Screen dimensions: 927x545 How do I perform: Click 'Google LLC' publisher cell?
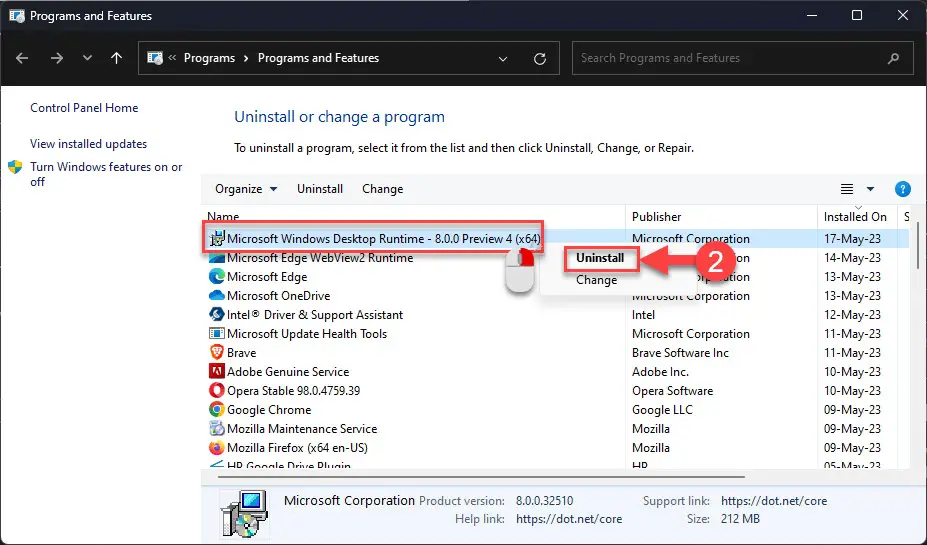click(x=662, y=409)
